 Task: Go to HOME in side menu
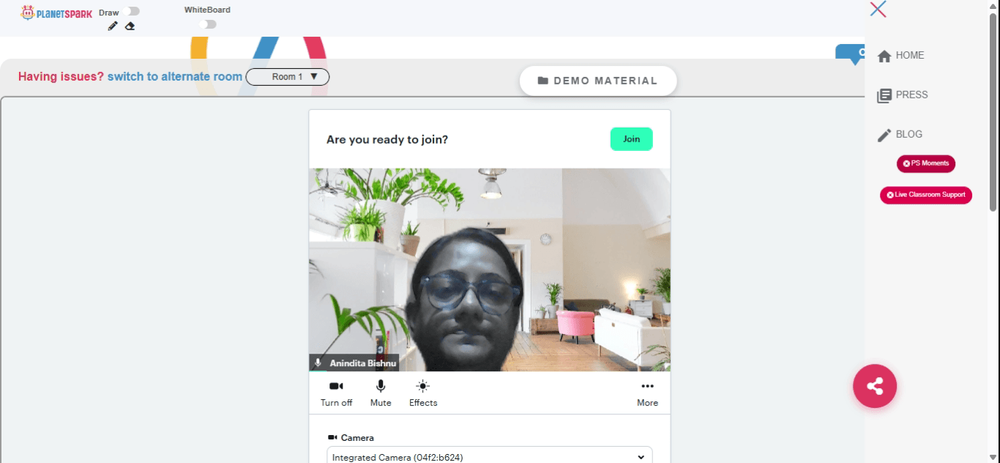901,55
